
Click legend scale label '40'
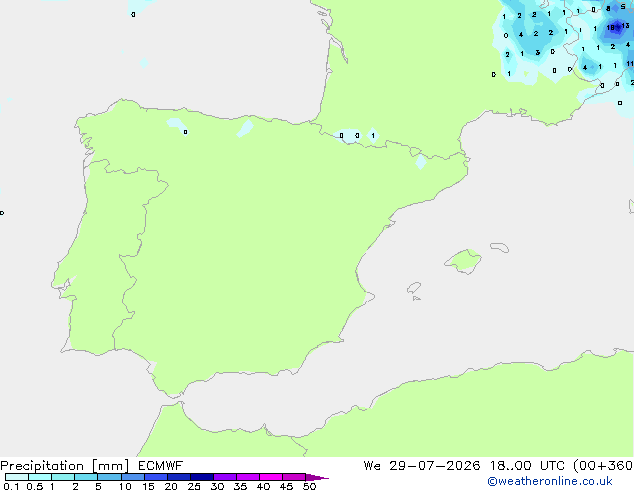coord(263,486)
